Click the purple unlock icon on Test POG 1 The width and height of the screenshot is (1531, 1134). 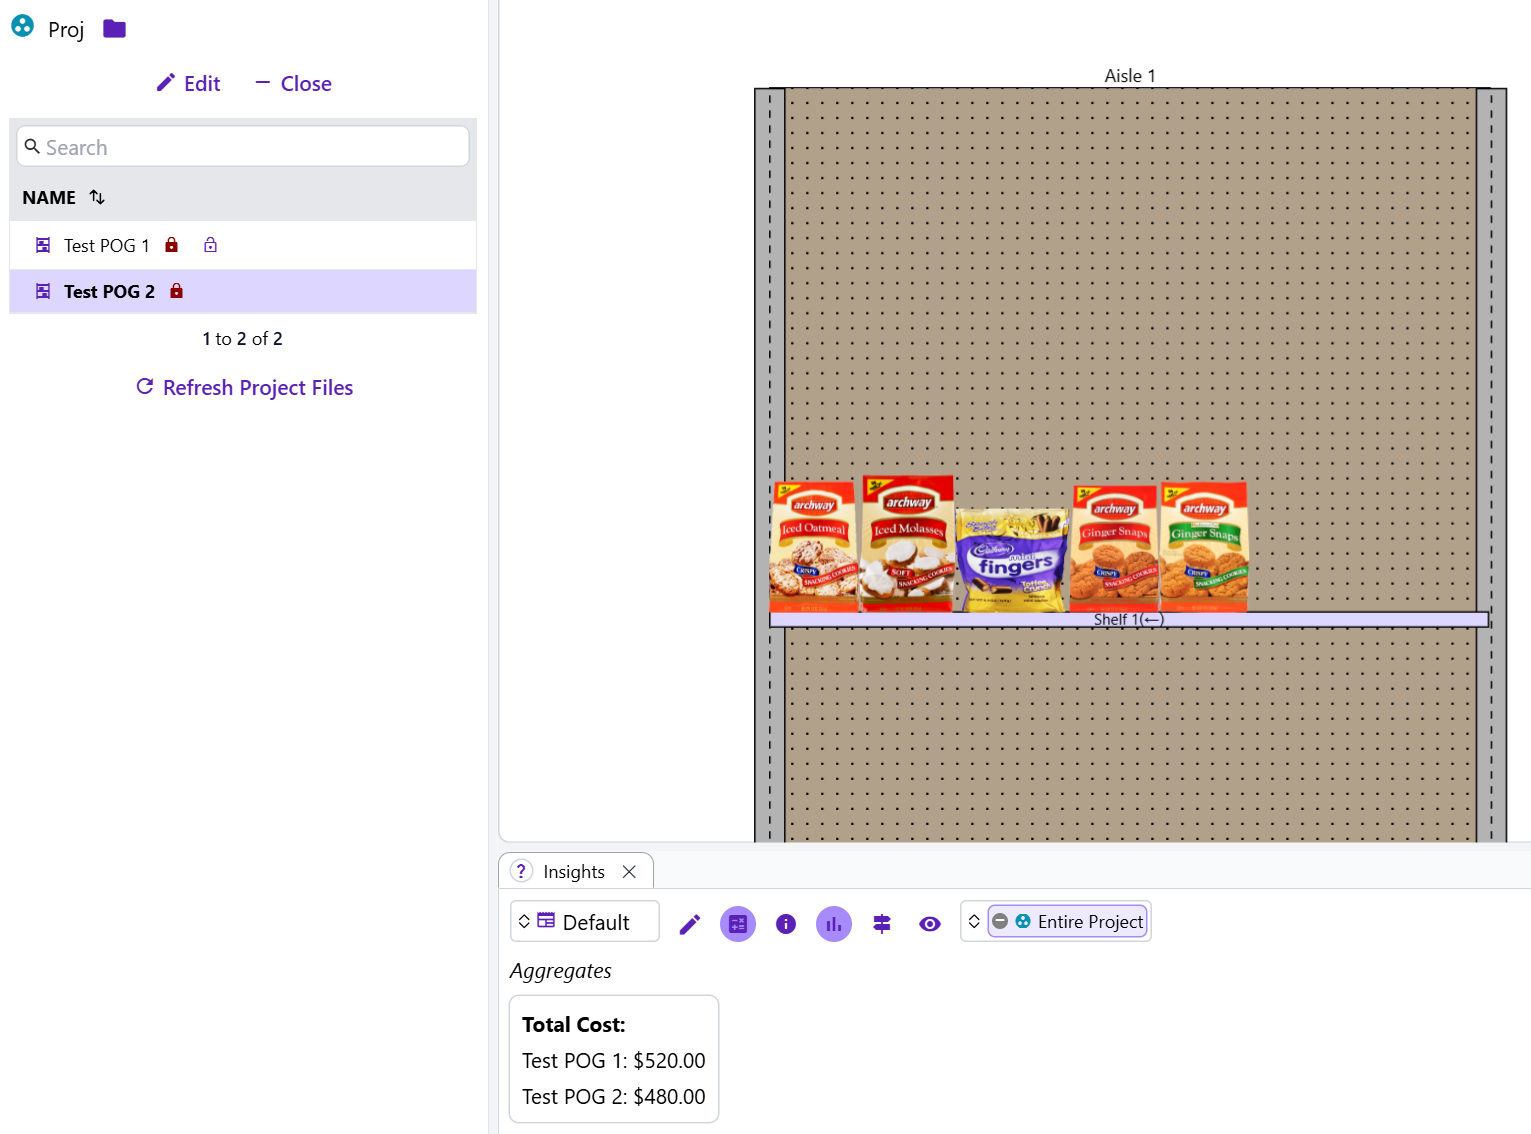click(210, 245)
